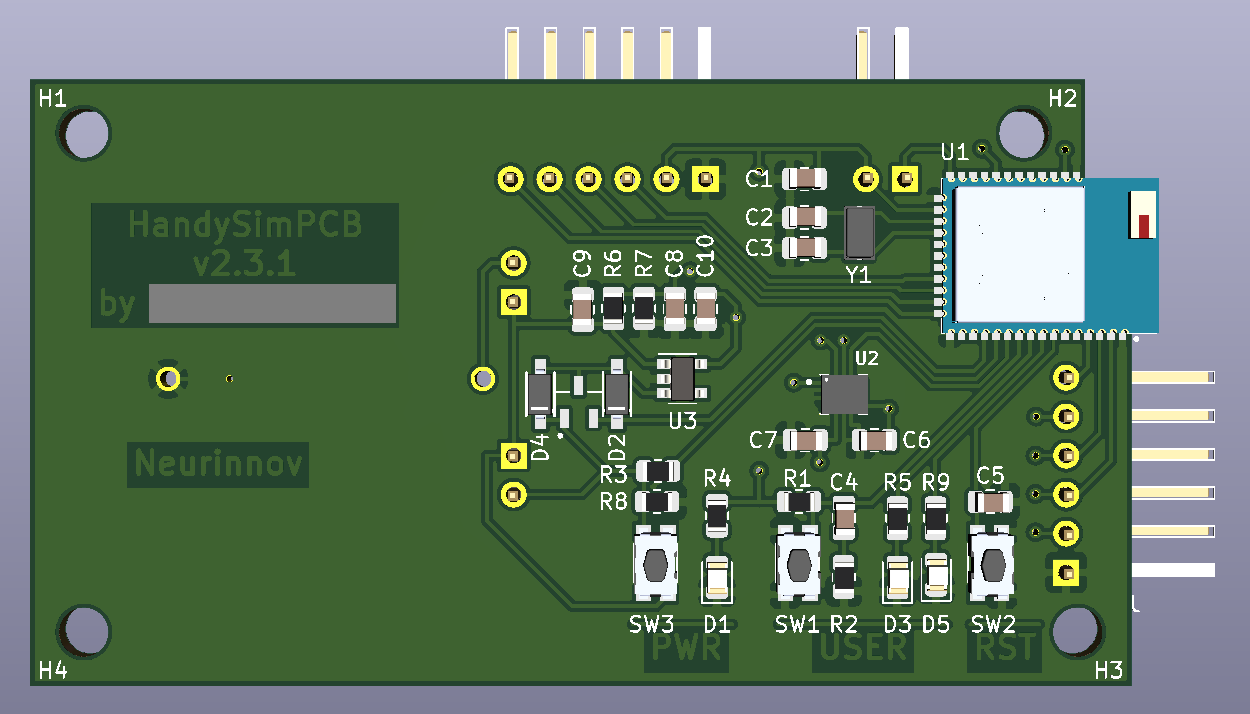
Task: Select the D1 LED
Action: pos(717,579)
